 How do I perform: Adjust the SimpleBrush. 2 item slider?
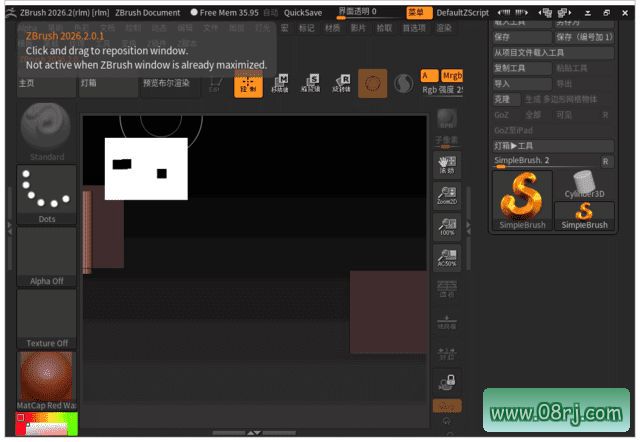[x=546, y=161]
